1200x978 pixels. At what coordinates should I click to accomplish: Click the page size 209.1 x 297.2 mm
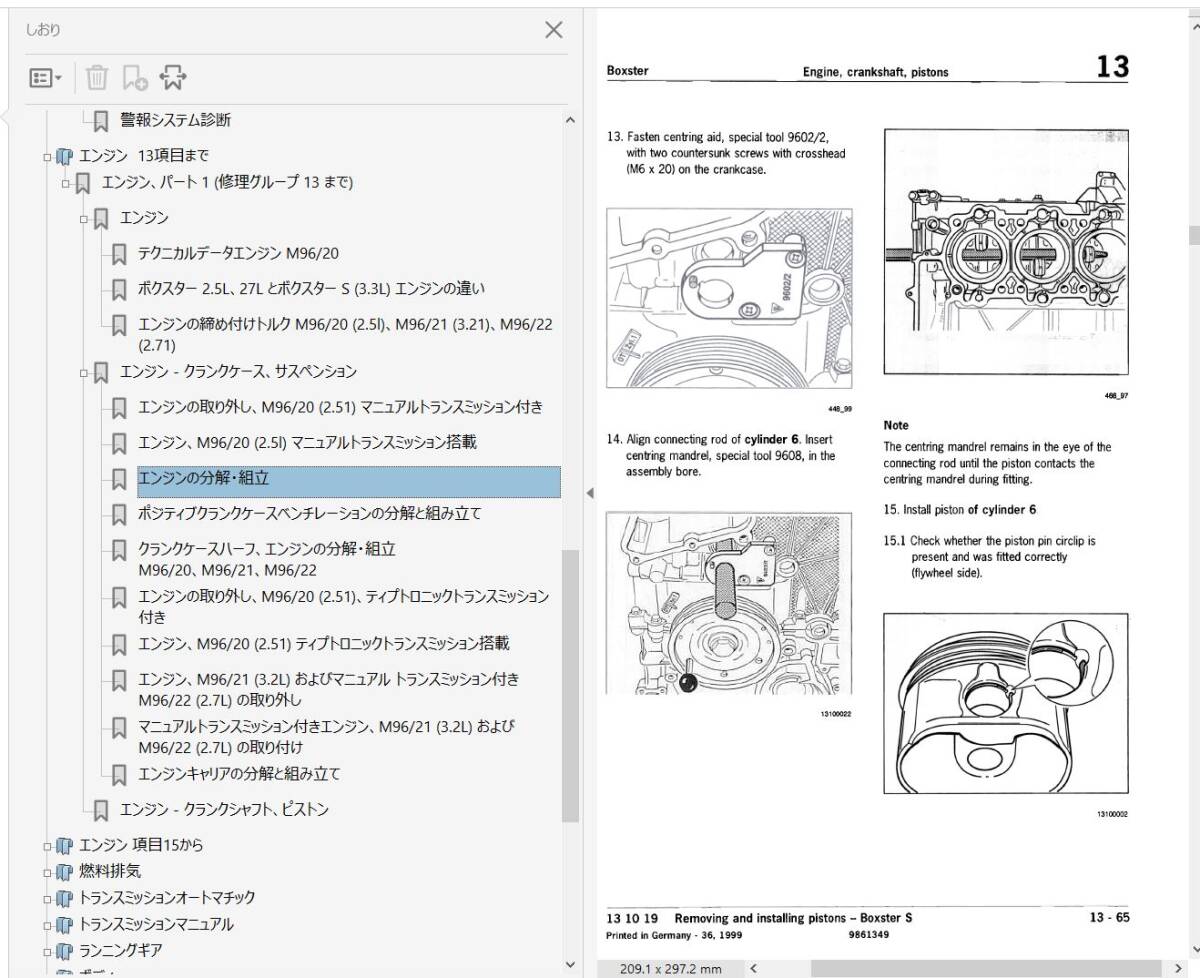click(669, 968)
